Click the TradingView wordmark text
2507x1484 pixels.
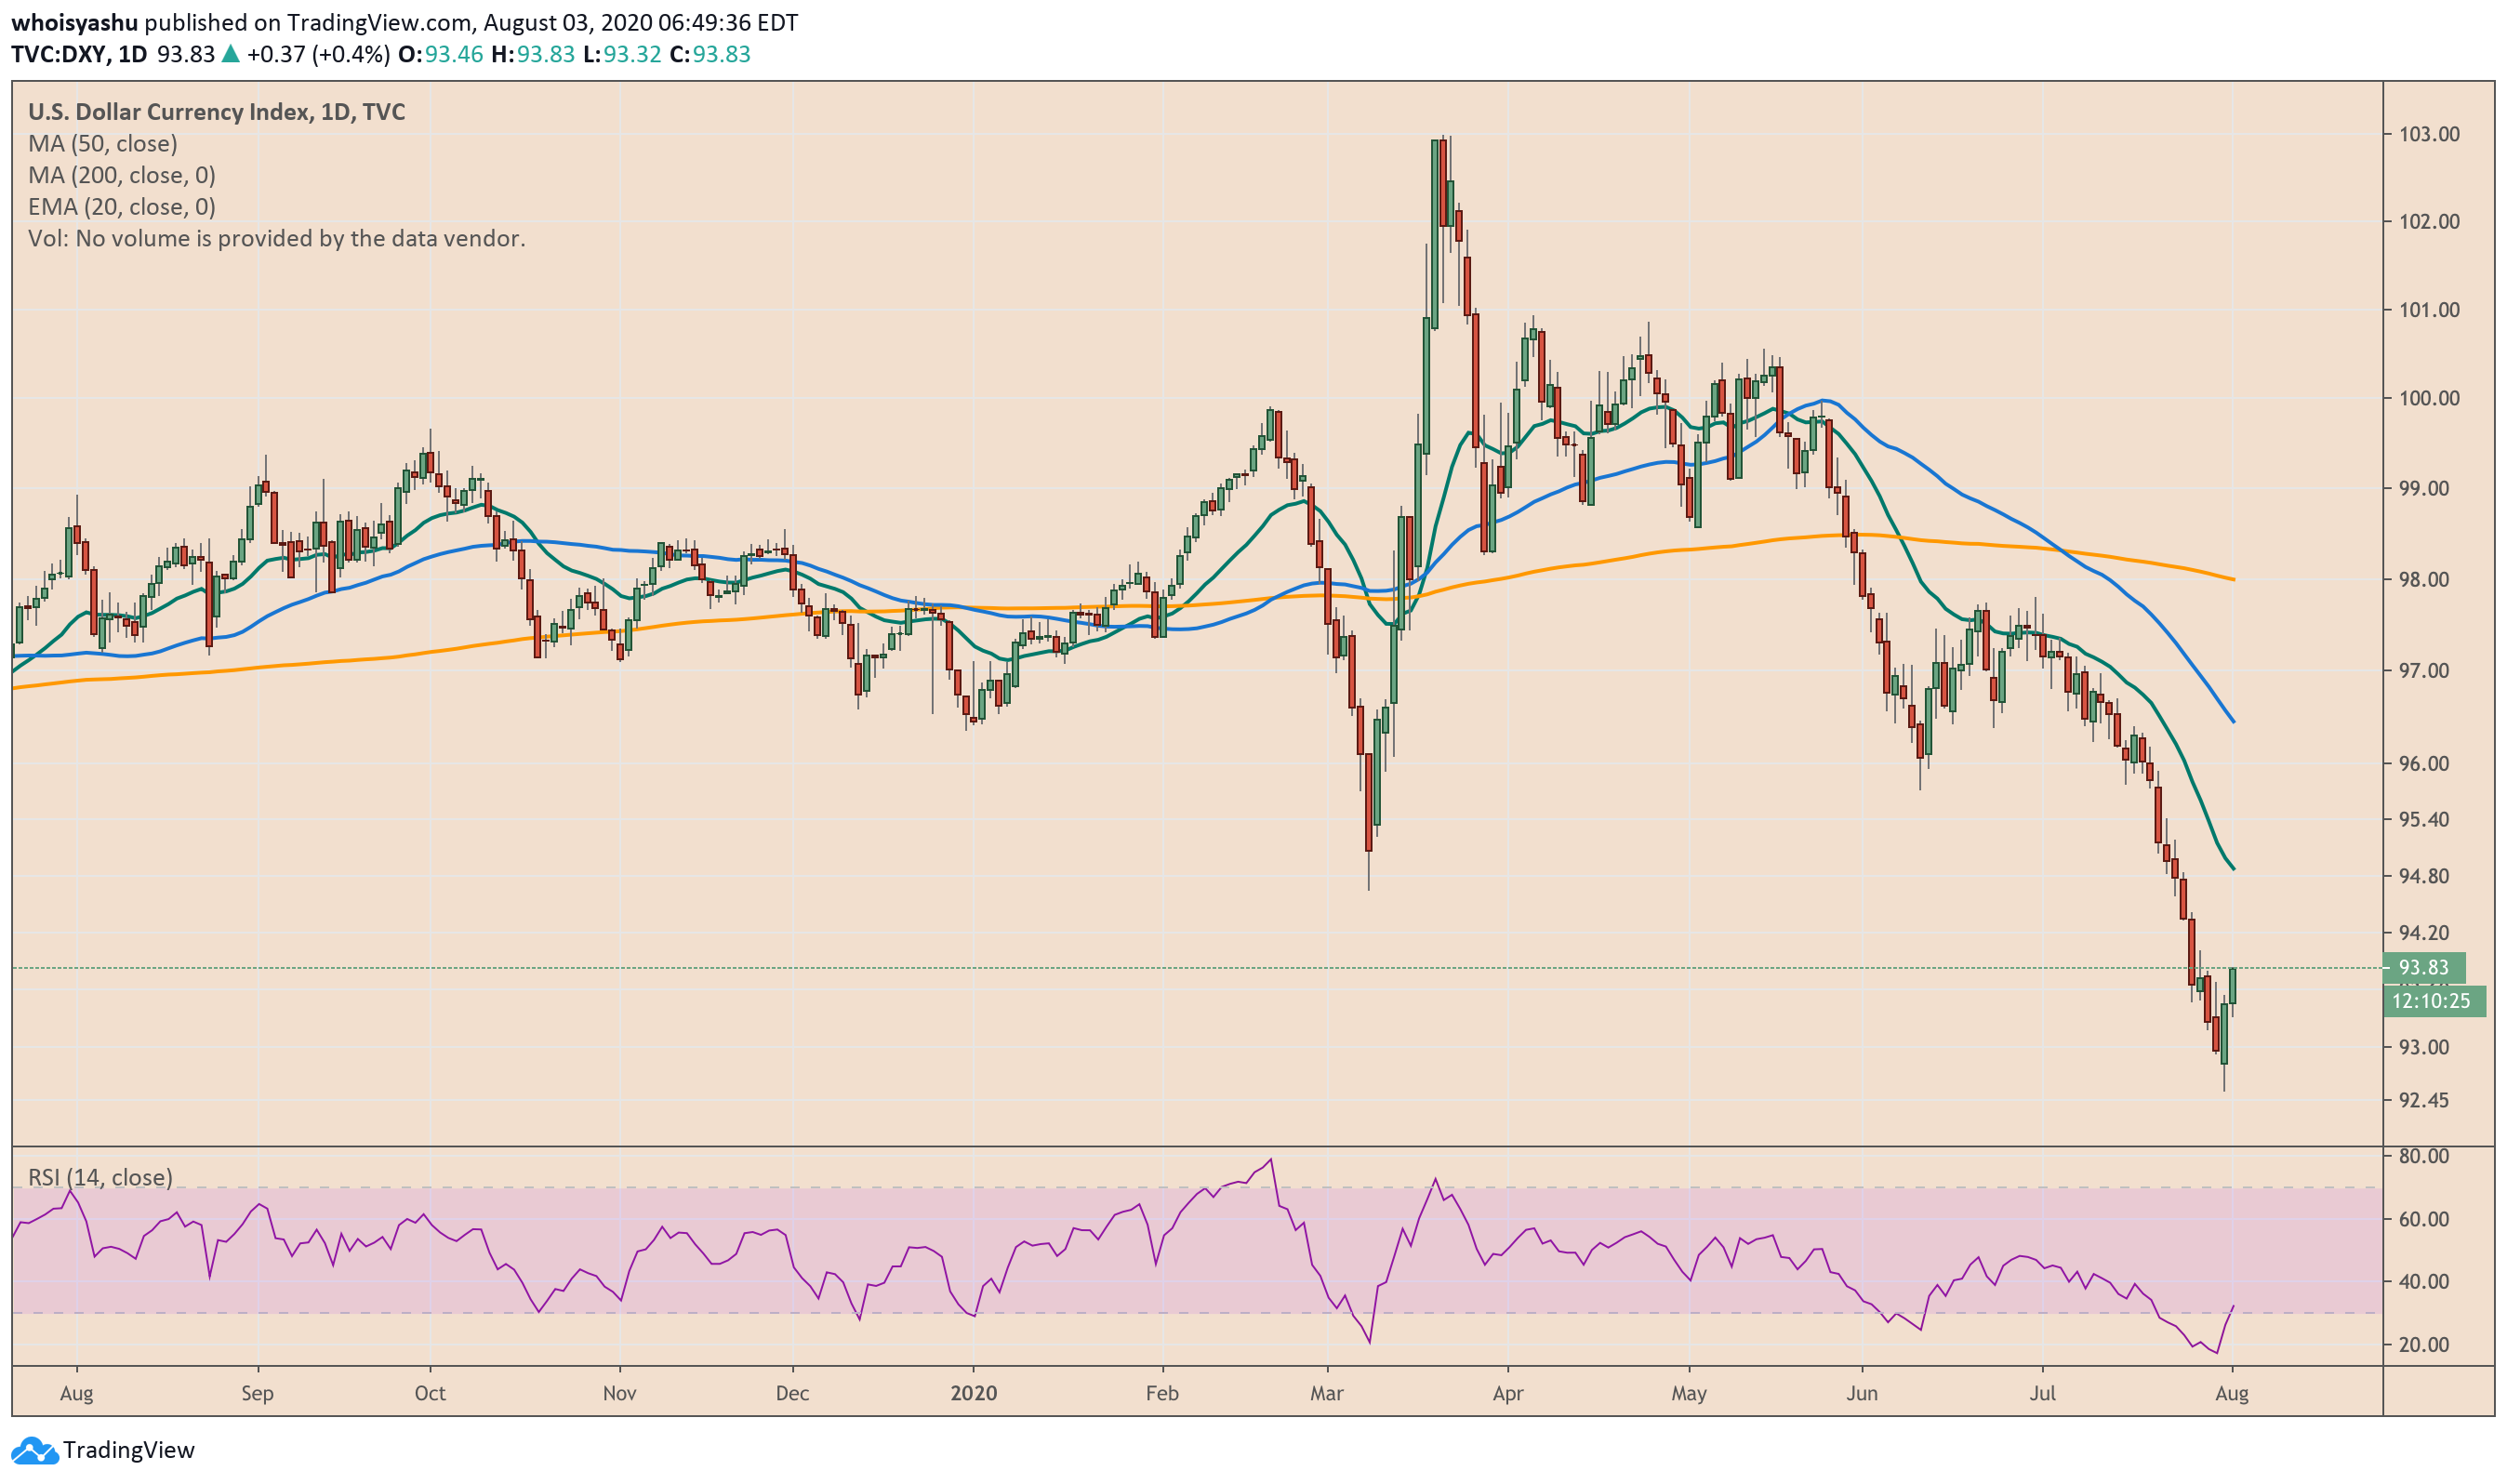pos(128,1451)
